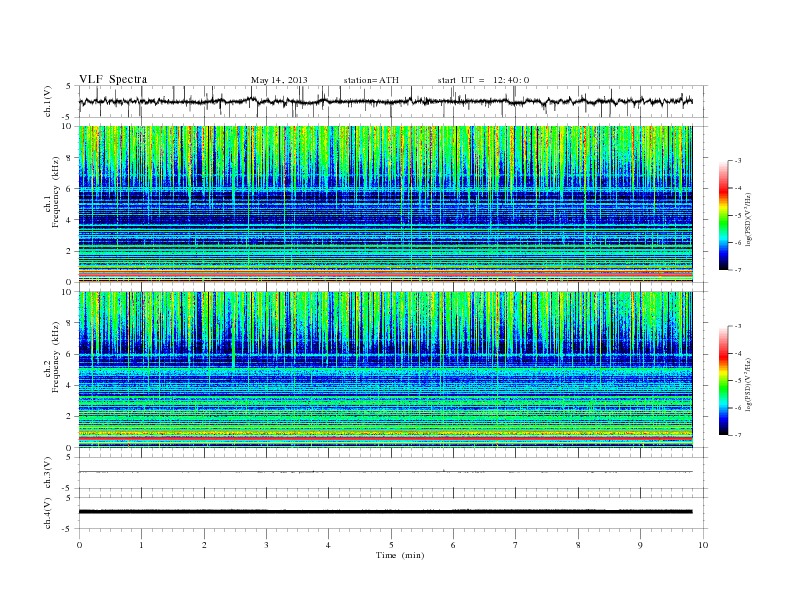The image size is (792, 612).
Task: Click the ch.1 spectrogram "4" kHz tick
Action: 69,220
